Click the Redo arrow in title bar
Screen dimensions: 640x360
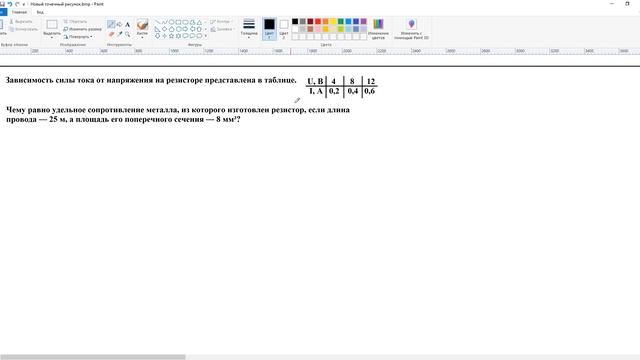[x=17, y=4]
